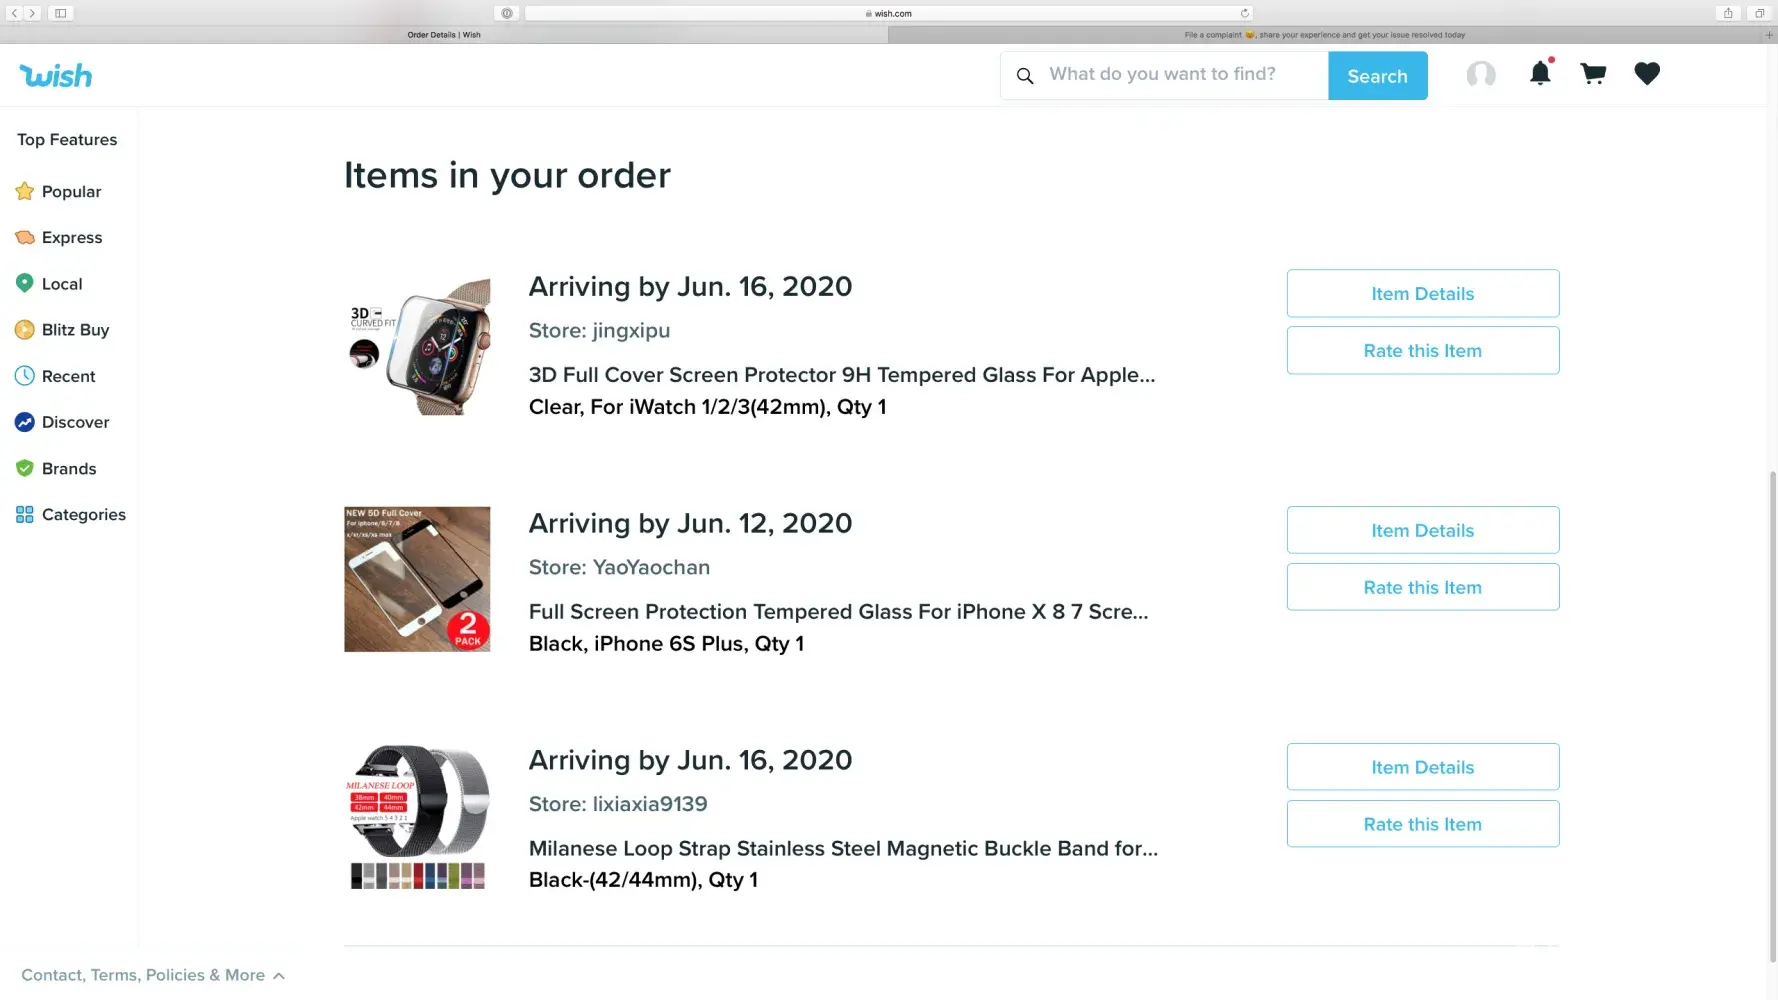Open the shopping cart icon
The width and height of the screenshot is (1778, 1000).
pyautogui.click(x=1593, y=74)
